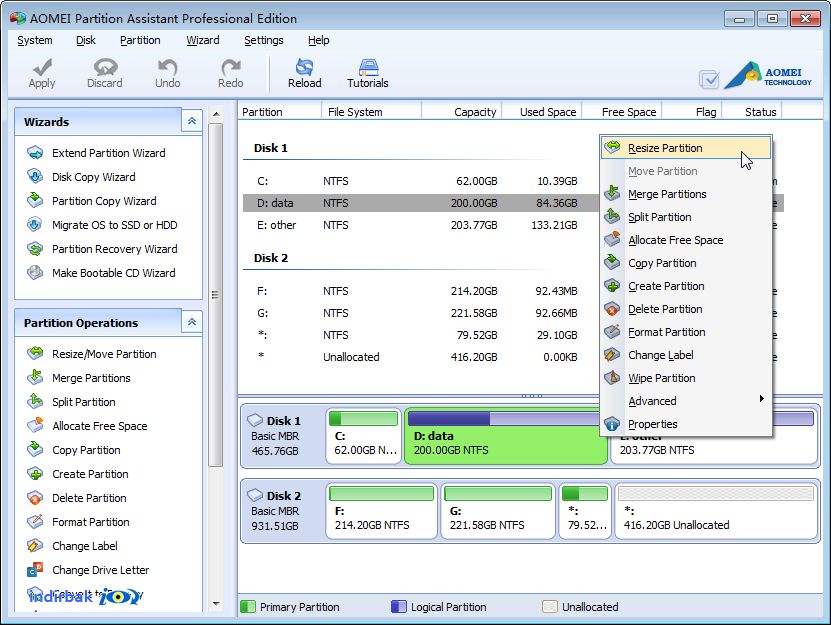Choose Delete Partition in context menu
Viewport: 831px width, 625px height.
point(686,309)
